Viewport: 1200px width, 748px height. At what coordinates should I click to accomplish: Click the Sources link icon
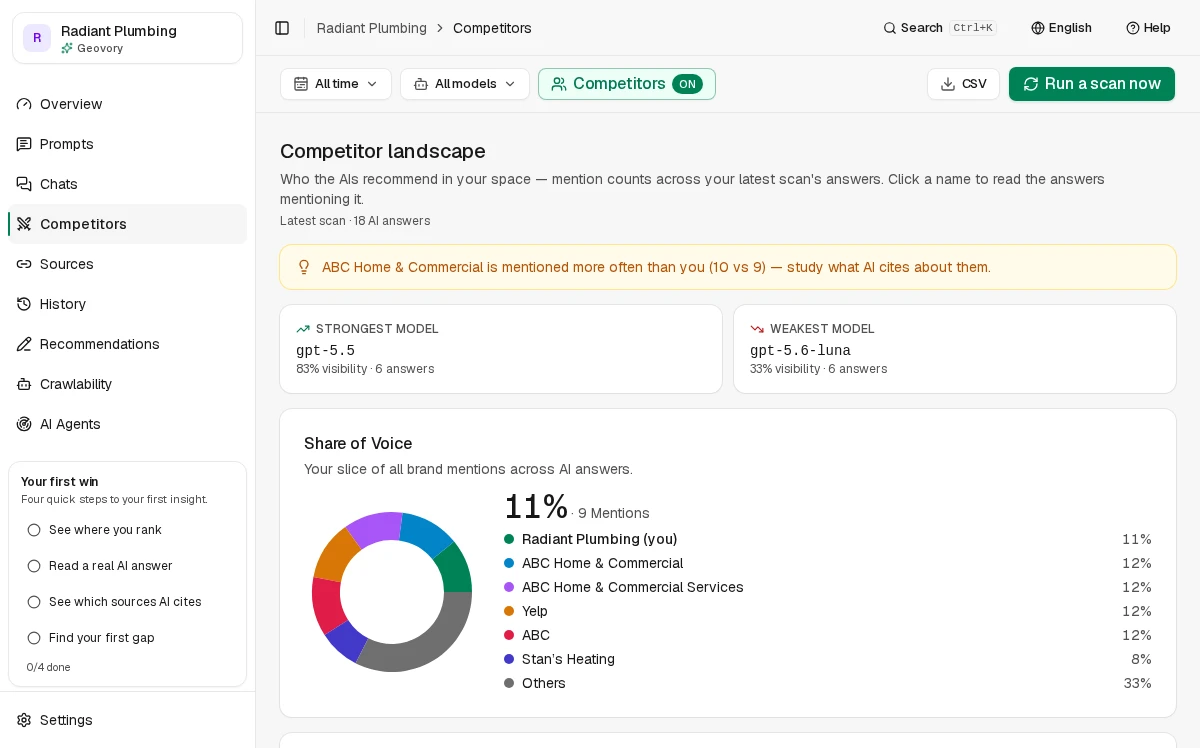(24, 264)
